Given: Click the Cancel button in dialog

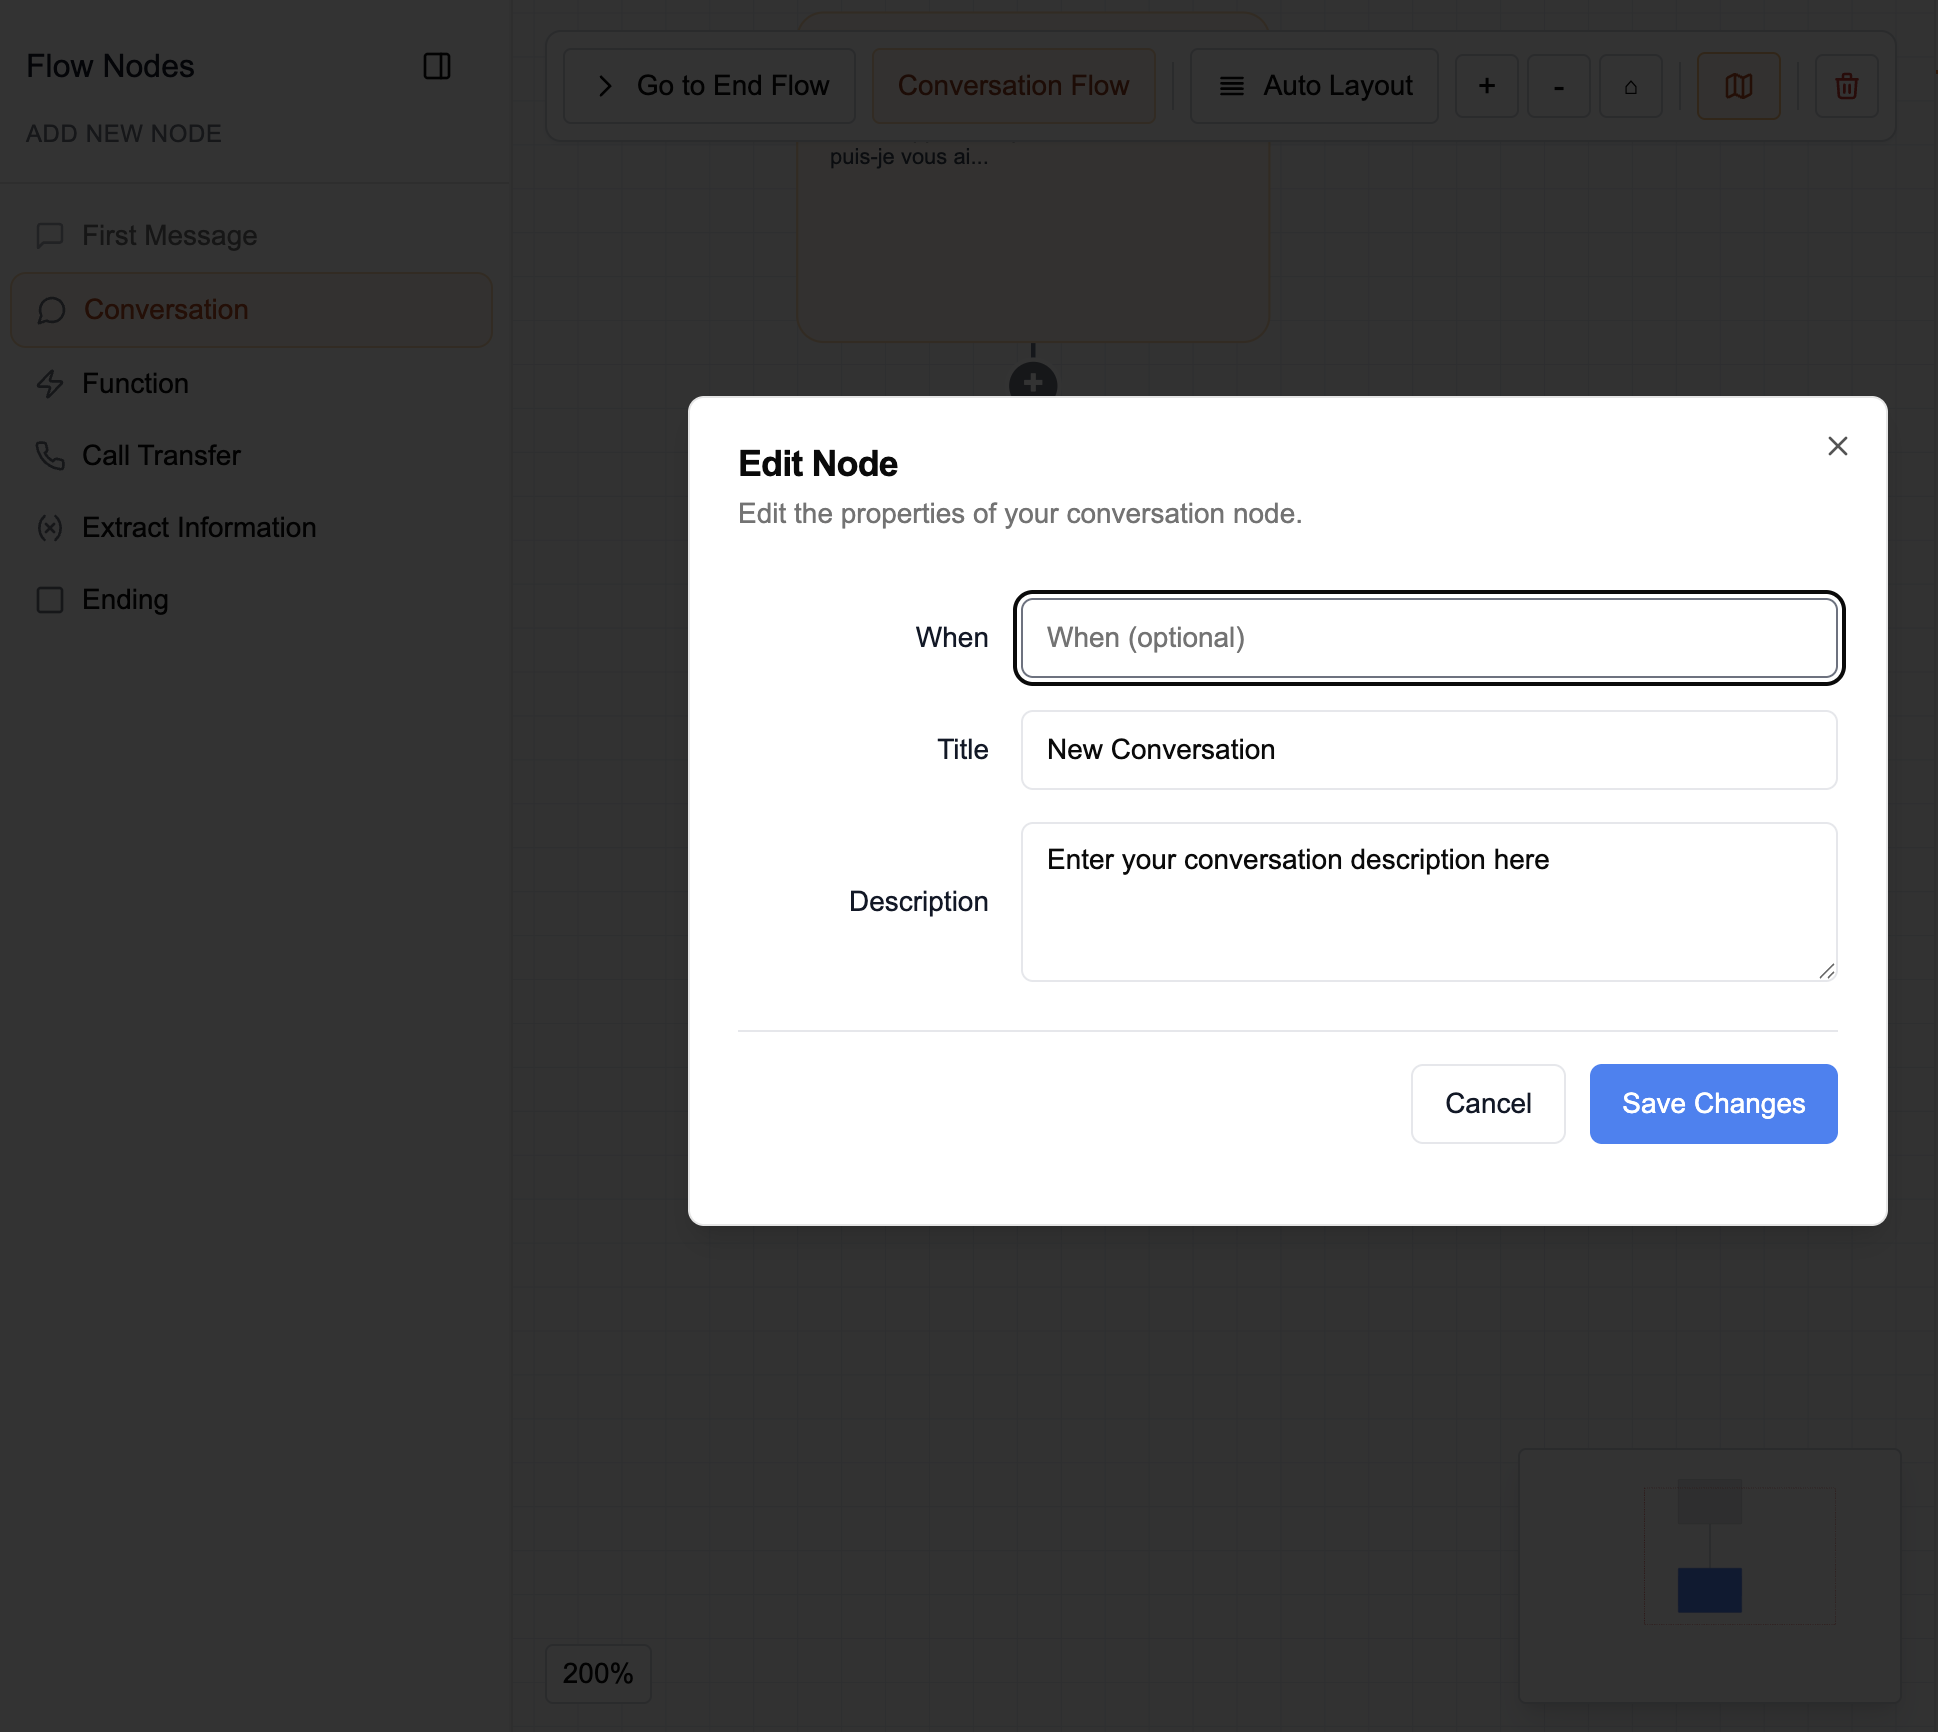Looking at the screenshot, I should [x=1487, y=1104].
